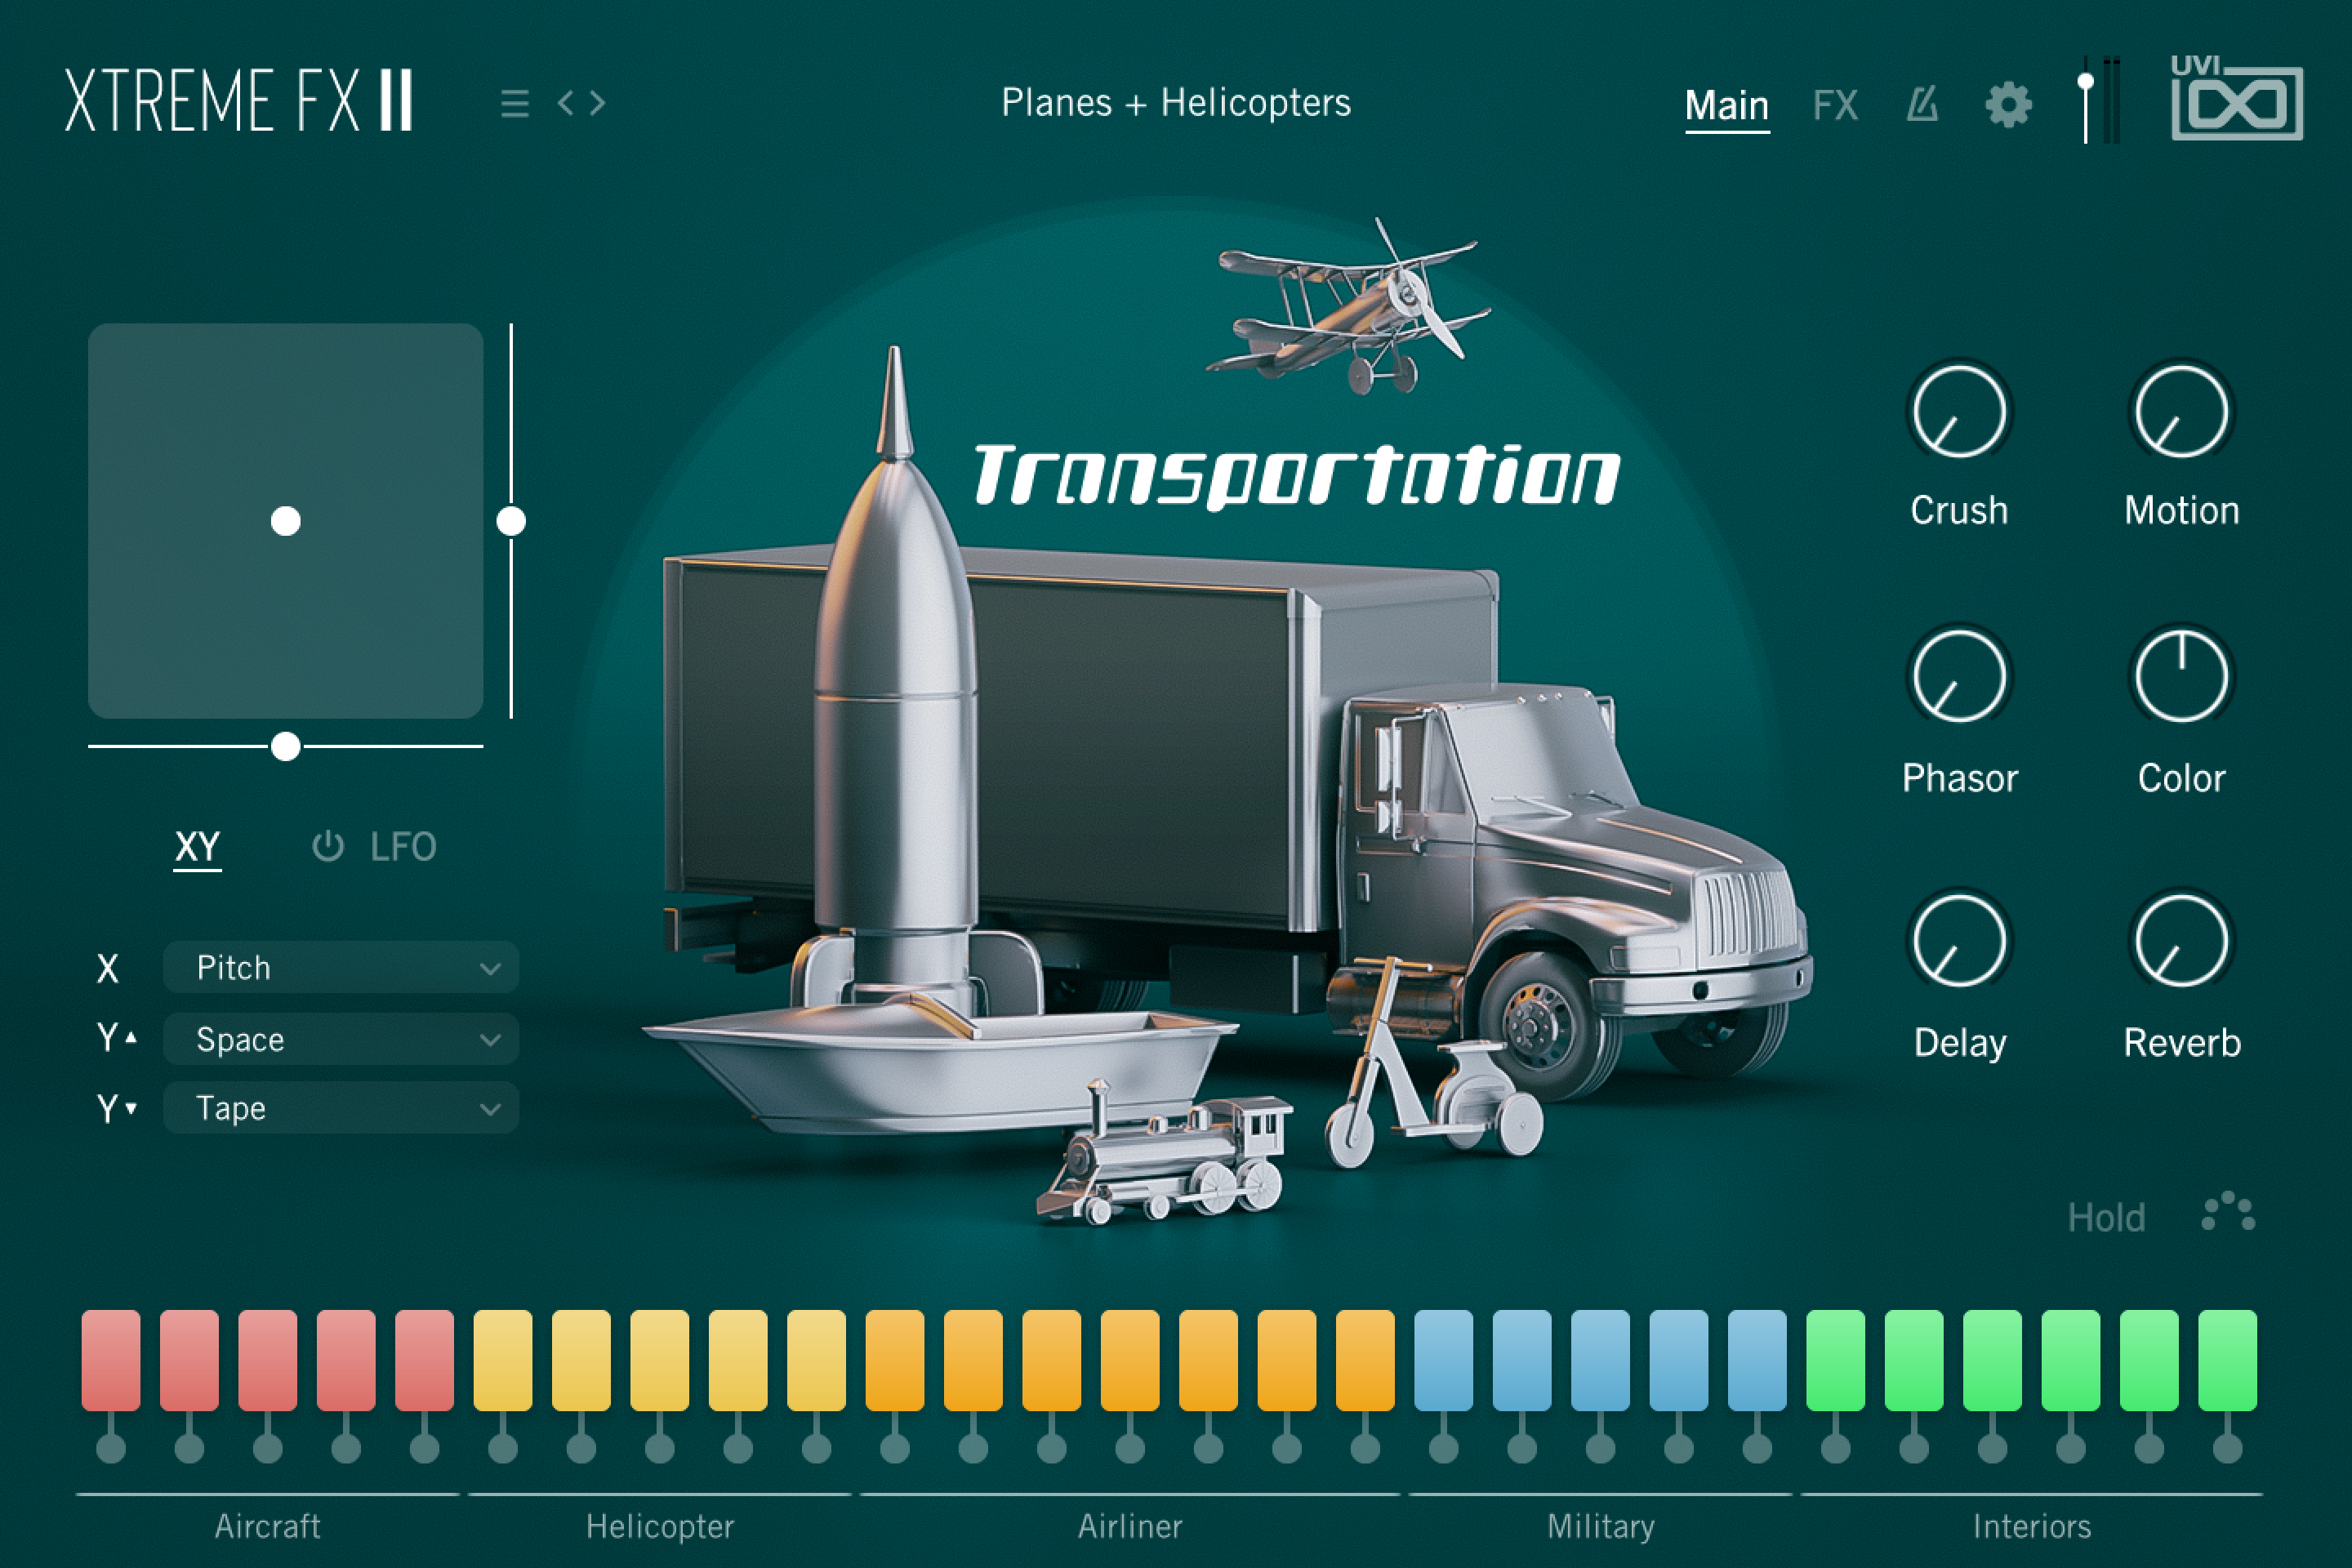Viewport: 2352px width, 1568px height.
Task: Open settings via gear icon
Action: point(2008,104)
